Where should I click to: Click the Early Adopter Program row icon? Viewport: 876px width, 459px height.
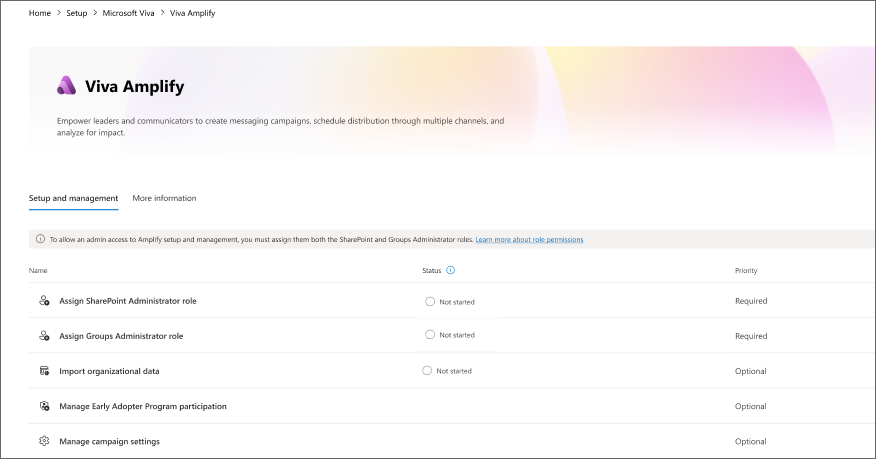click(44, 406)
